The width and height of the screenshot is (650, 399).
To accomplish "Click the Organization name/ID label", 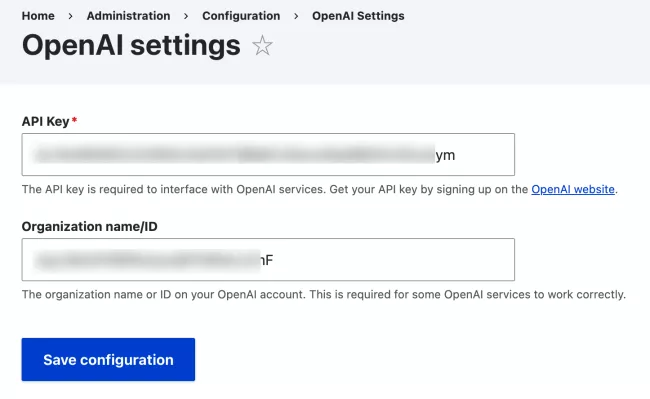I will pos(90,227).
